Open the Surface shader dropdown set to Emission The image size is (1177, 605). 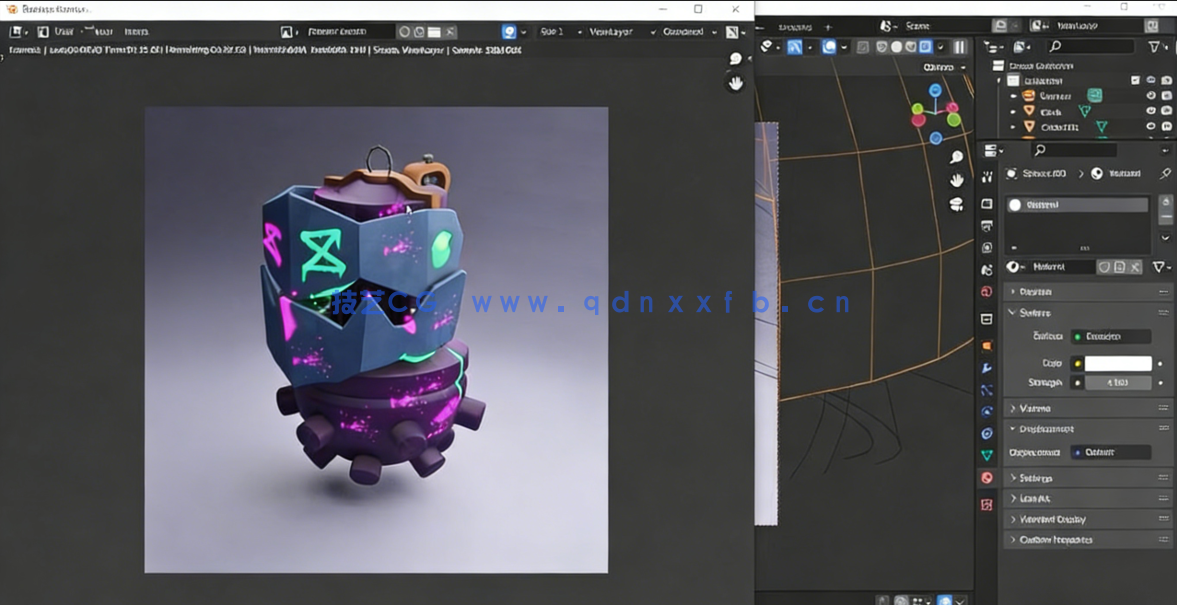1111,337
